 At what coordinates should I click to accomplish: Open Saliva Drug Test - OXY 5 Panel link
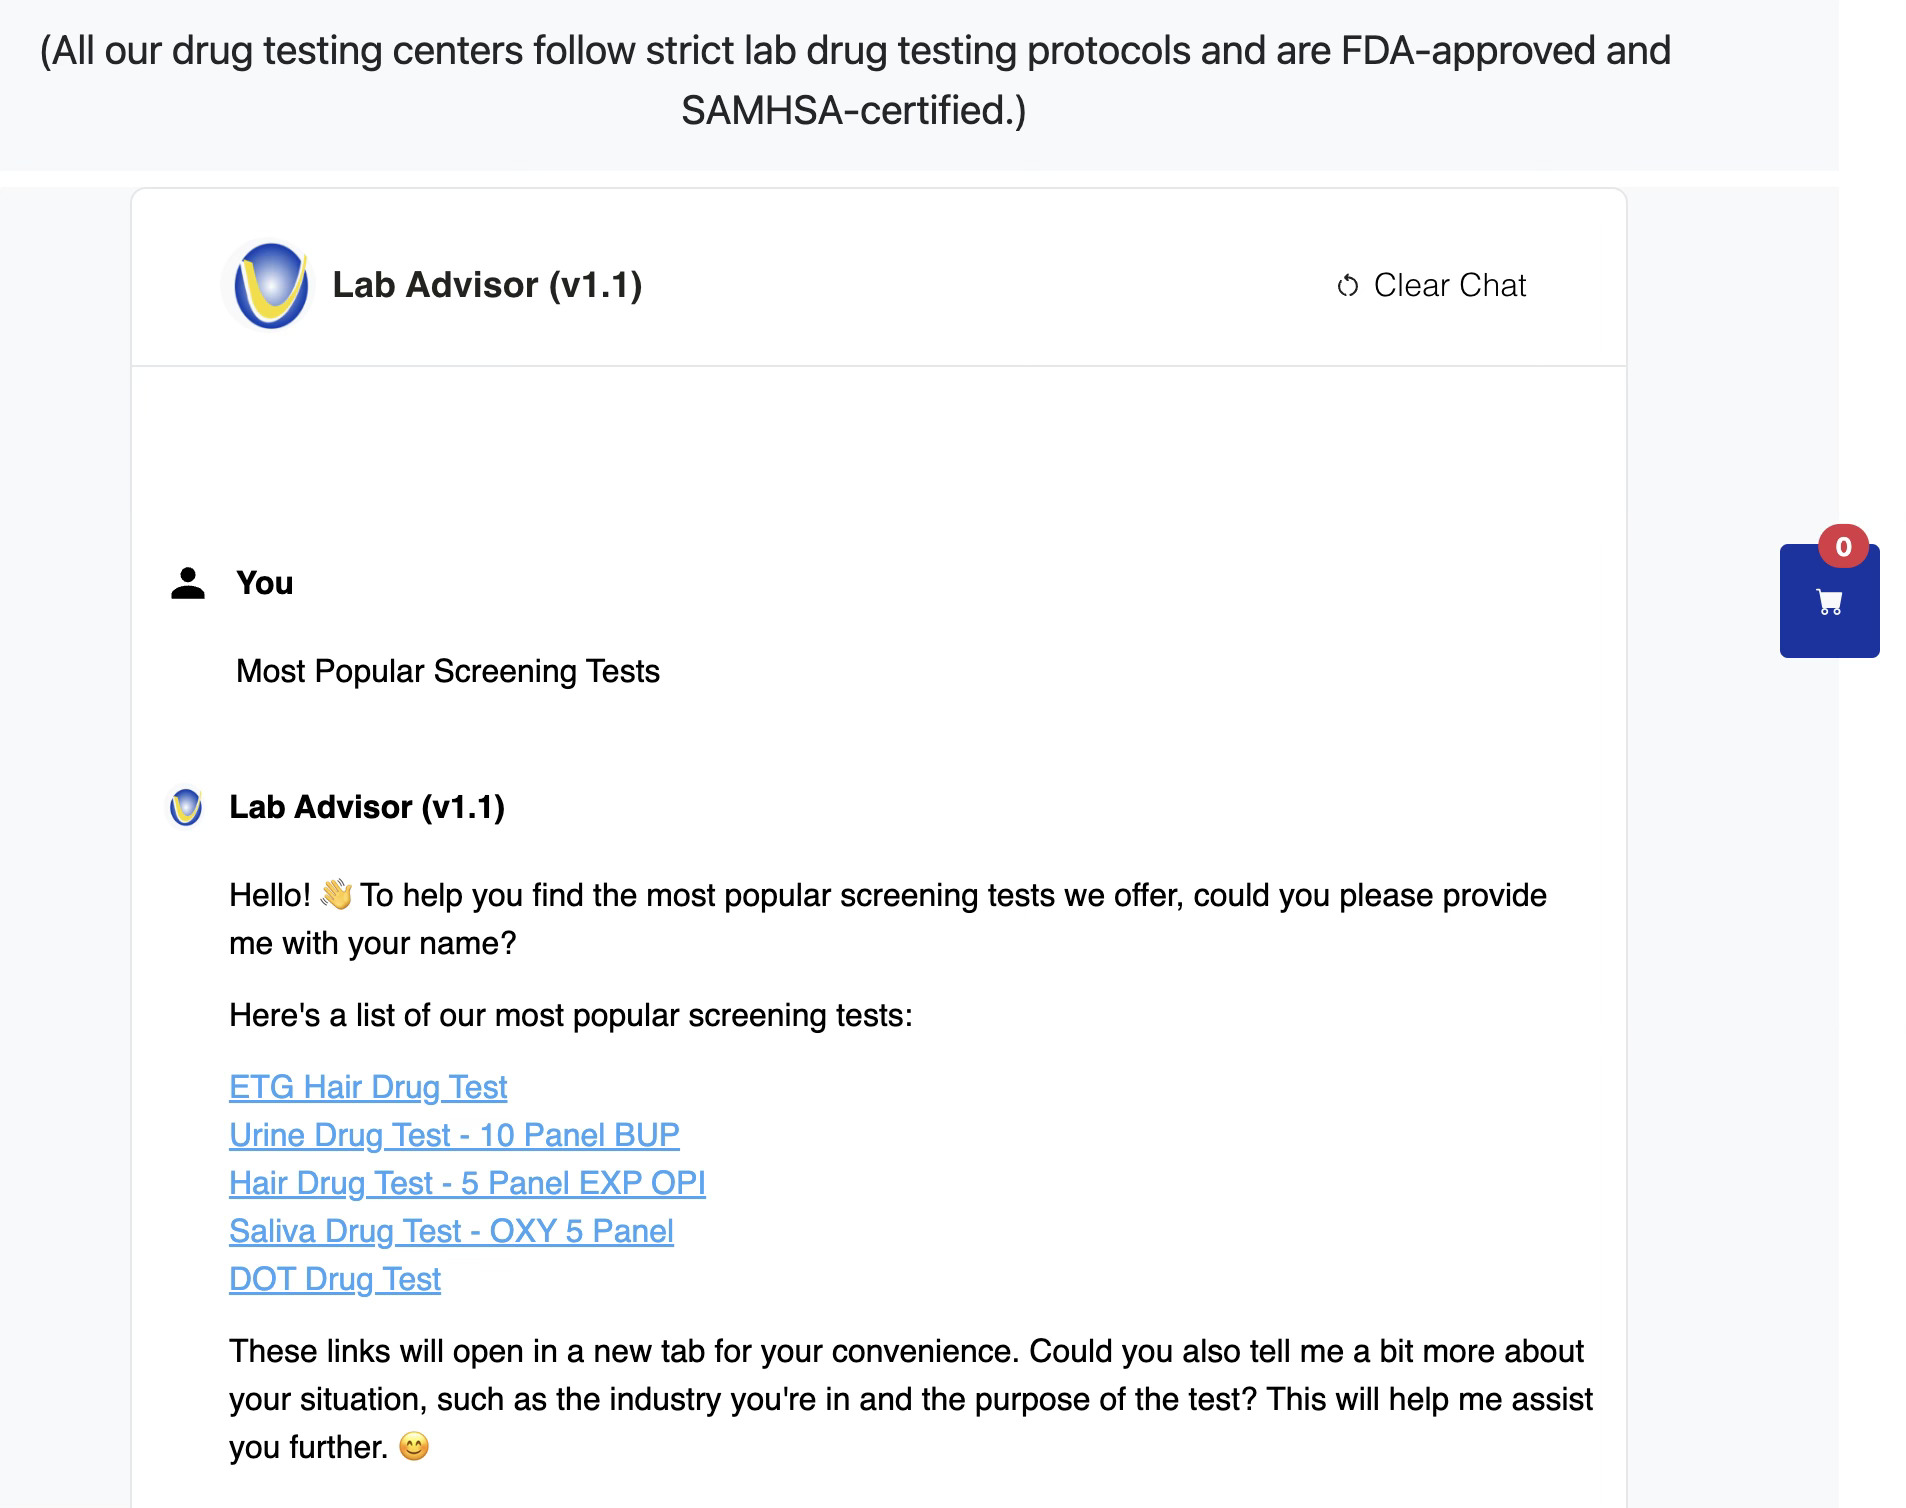tap(451, 1231)
